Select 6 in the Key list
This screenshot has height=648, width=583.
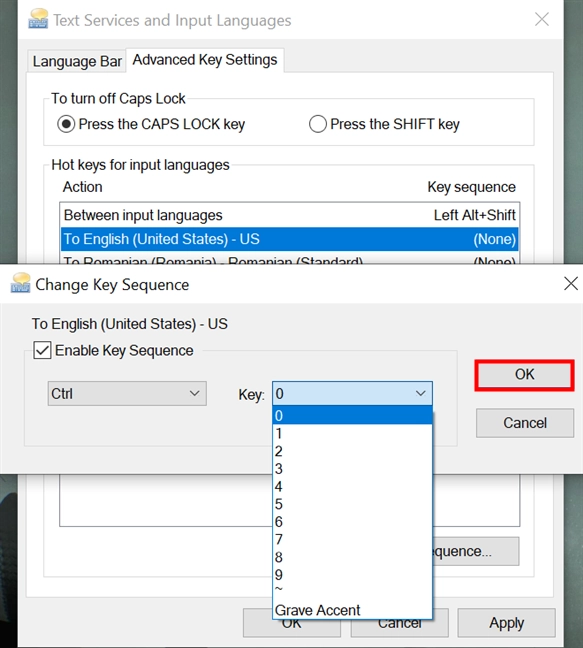tap(352, 522)
